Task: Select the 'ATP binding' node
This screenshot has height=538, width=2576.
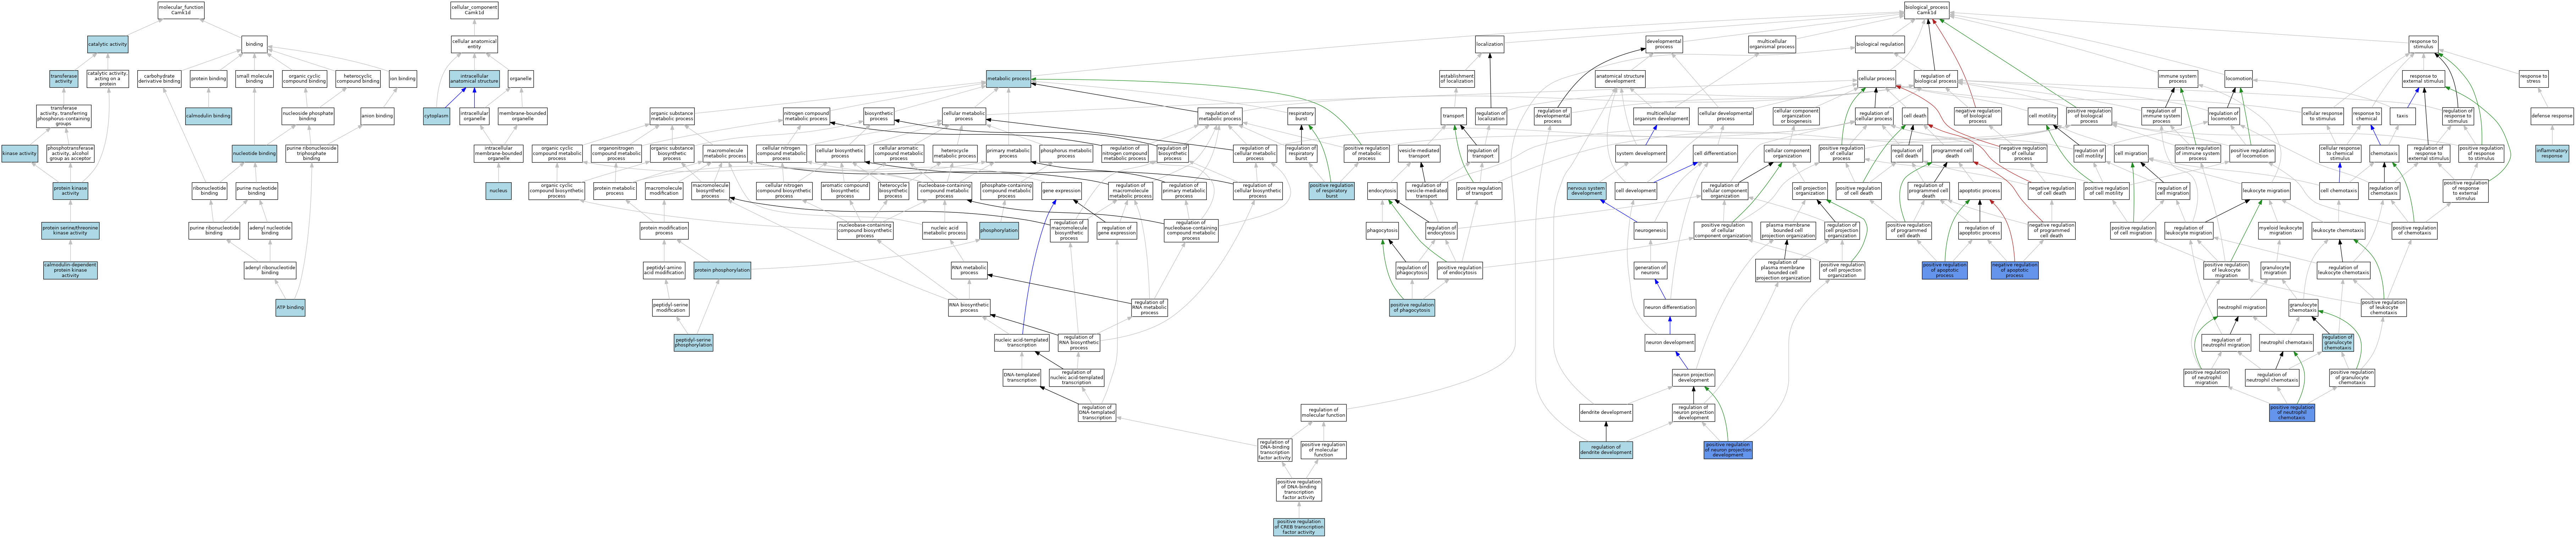Action: tap(290, 308)
